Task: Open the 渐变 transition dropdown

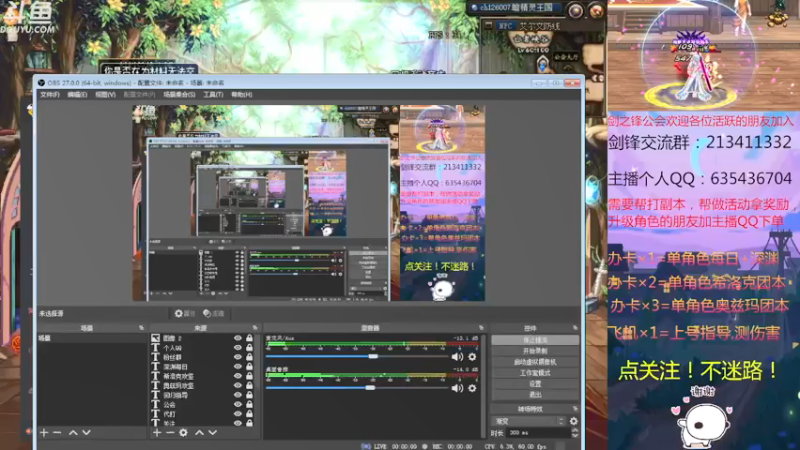Action: pyautogui.click(x=529, y=421)
